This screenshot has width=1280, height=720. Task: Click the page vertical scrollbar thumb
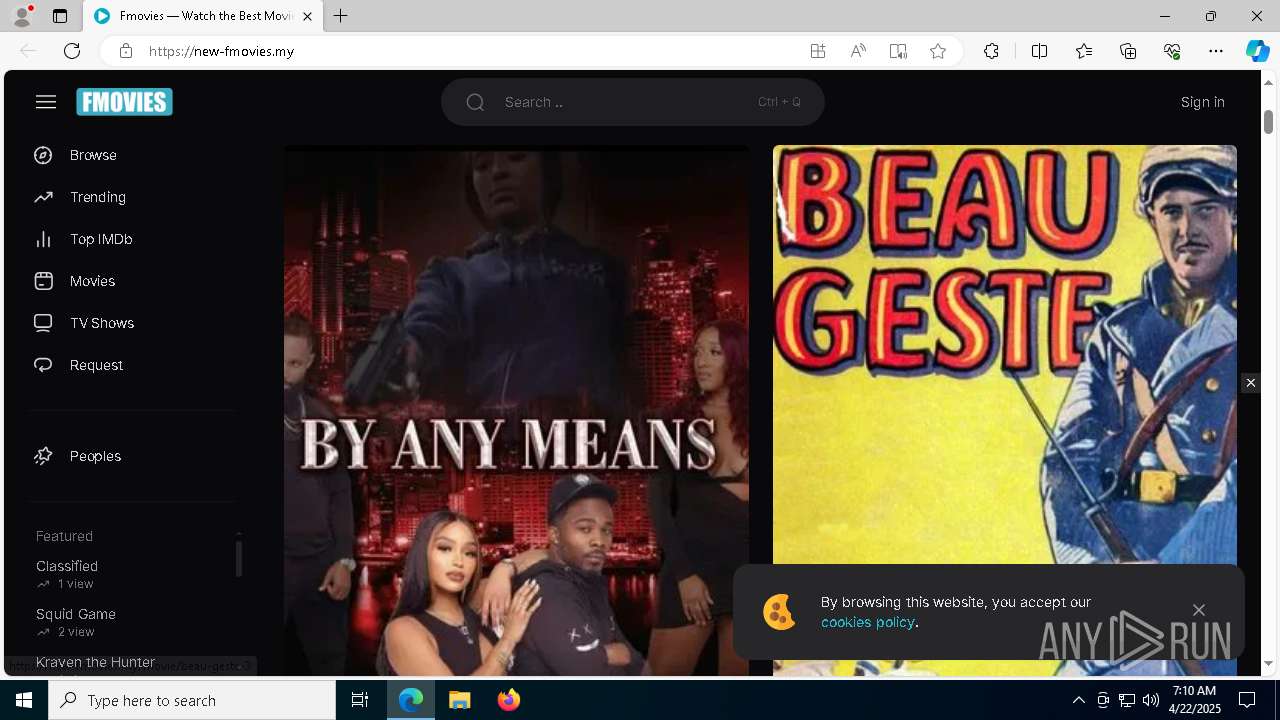(1268, 121)
